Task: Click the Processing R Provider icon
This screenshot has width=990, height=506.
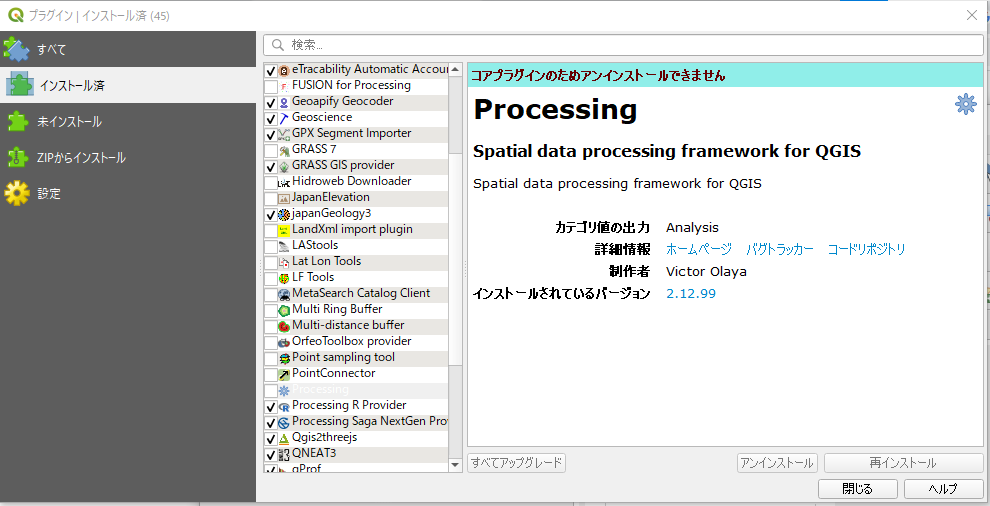Action: [284, 406]
